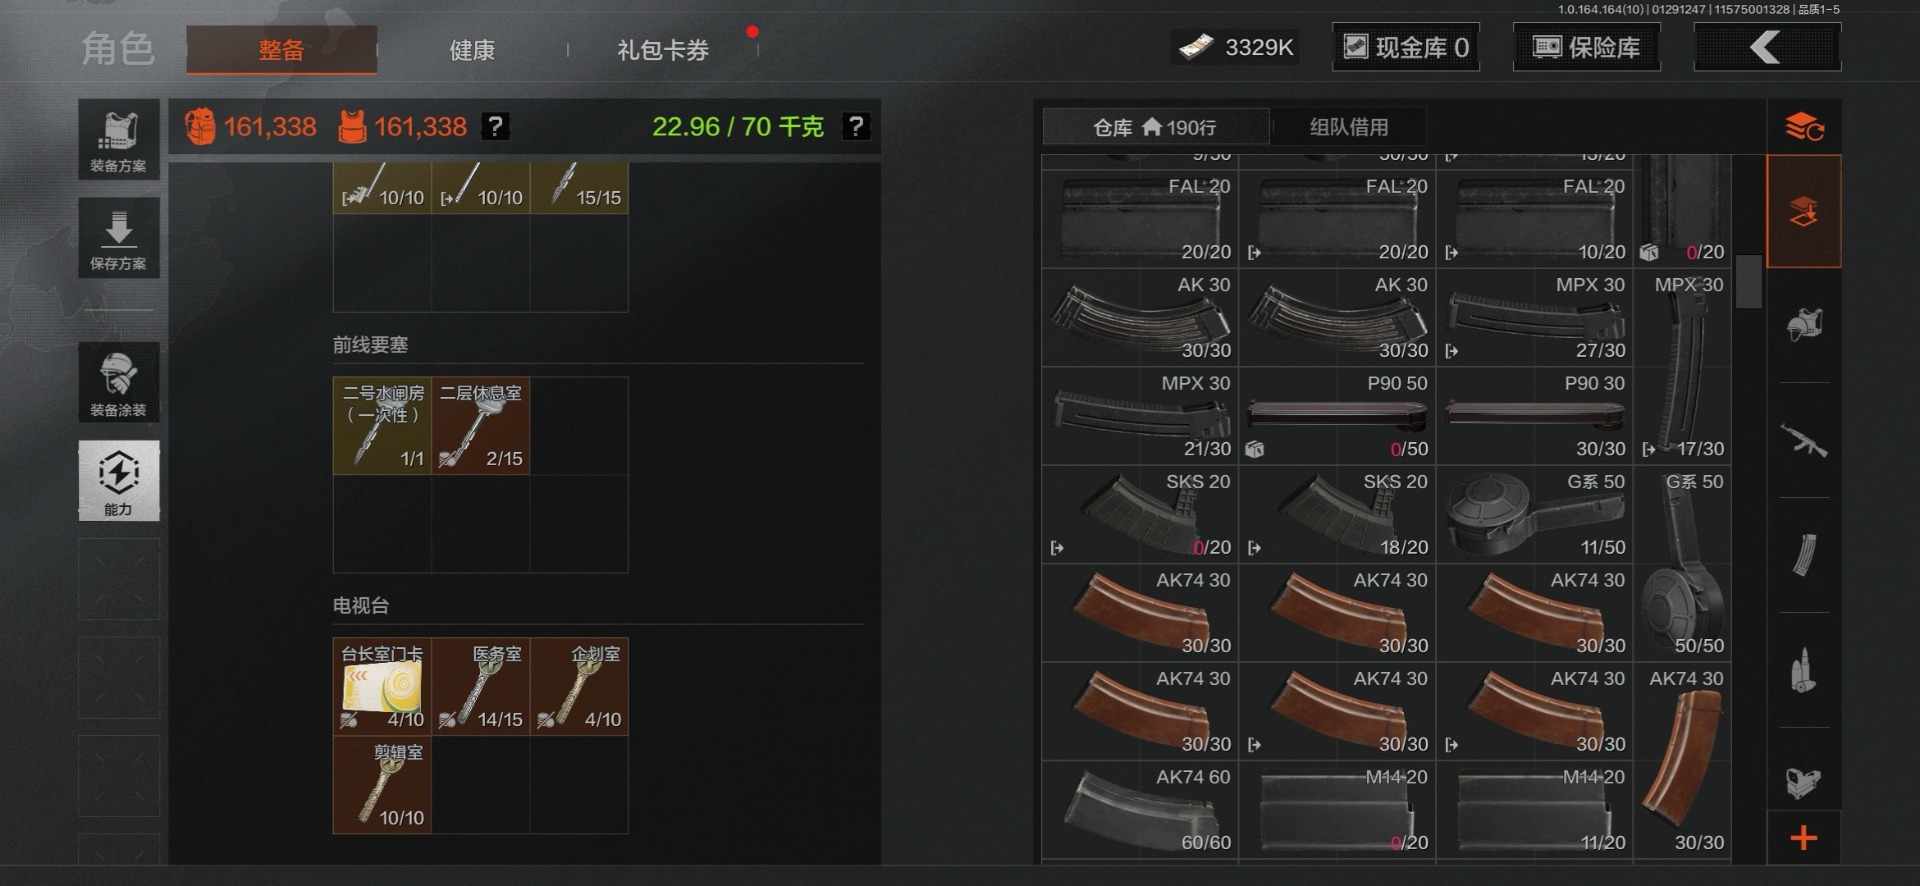Open the 装备方案 loadout icon

pyautogui.click(x=119, y=140)
